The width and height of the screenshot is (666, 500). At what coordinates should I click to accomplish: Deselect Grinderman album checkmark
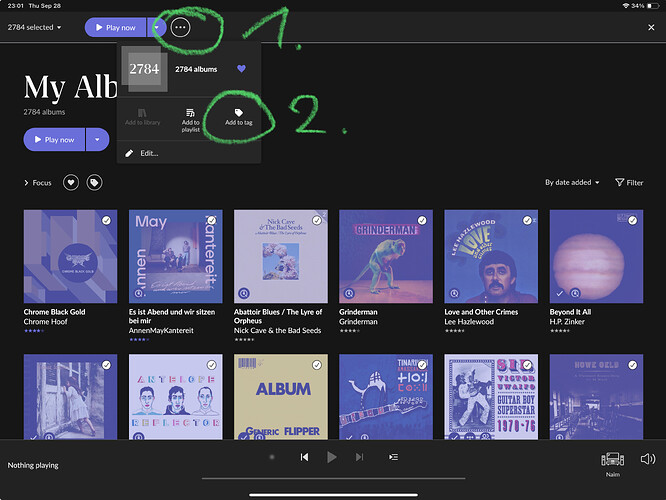pyautogui.click(x=422, y=220)
